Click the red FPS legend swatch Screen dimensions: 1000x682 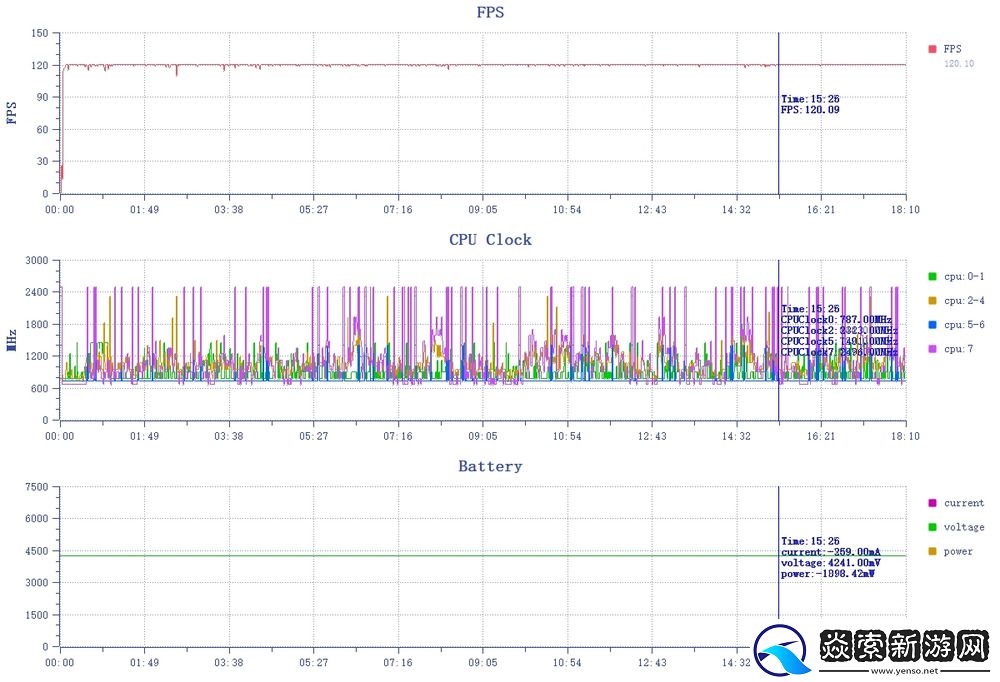[x=932, y=49]
